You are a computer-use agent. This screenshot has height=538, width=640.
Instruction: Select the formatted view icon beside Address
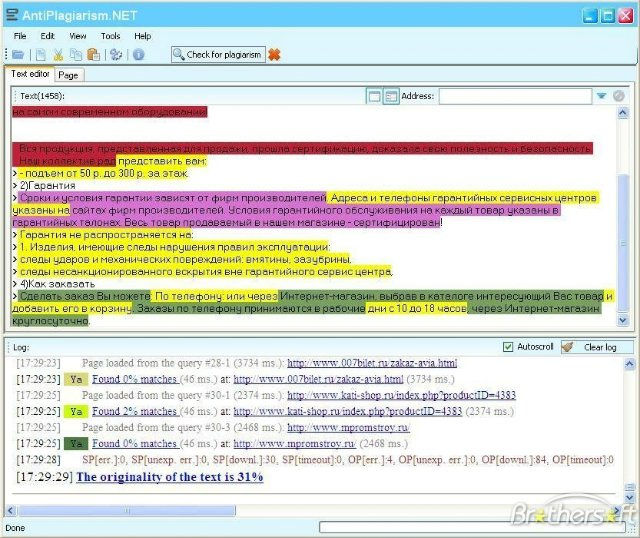[391, 96]
